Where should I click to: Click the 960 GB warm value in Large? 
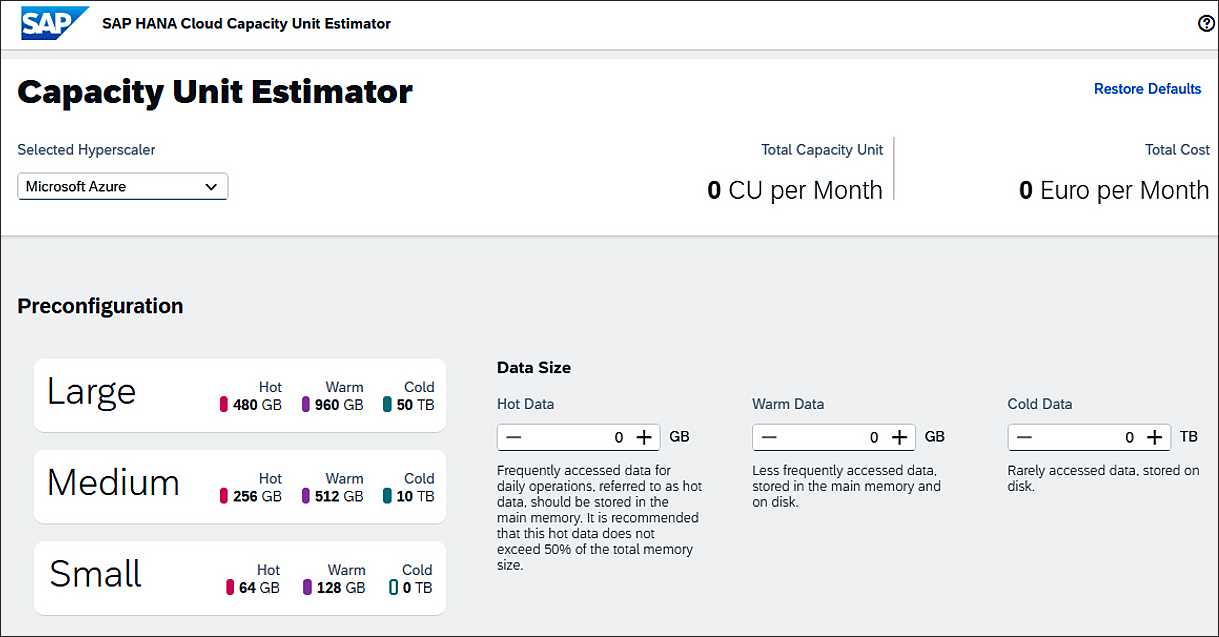pos(340,405)
